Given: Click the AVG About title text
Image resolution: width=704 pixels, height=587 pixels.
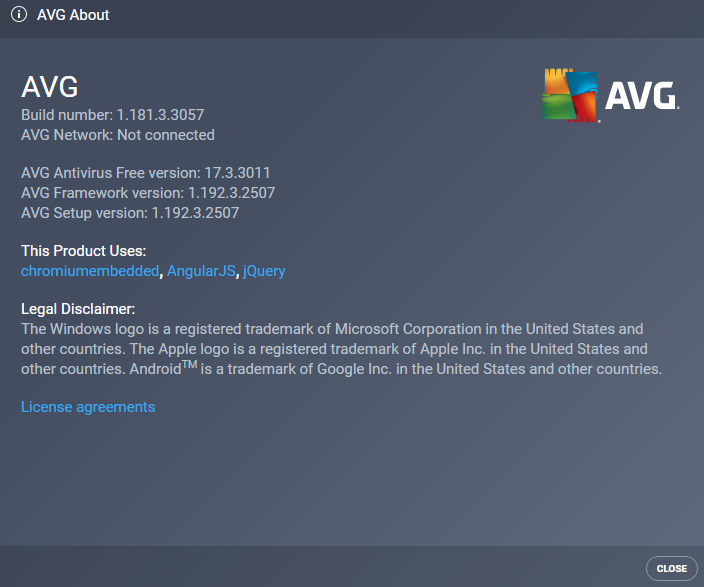Looking at the screenshot, I should click(x=73, y=15).
